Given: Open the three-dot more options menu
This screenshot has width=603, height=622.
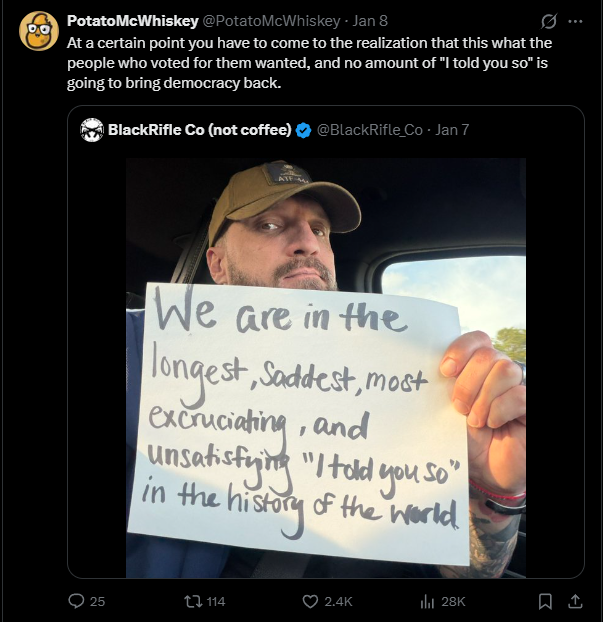Looking at the screenshot, I should pyautogui.click(x=575, y=21).
